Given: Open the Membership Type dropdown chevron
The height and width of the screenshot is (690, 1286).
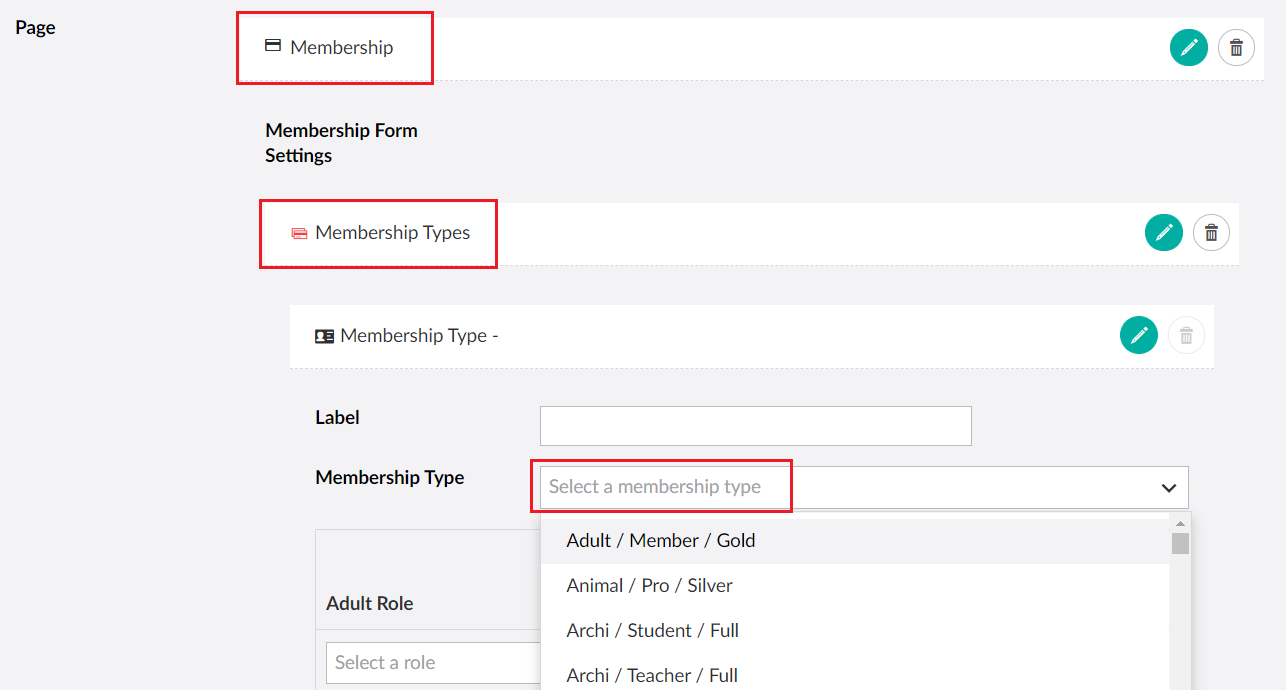Looking at the screenshot, I should (1168, 488).
